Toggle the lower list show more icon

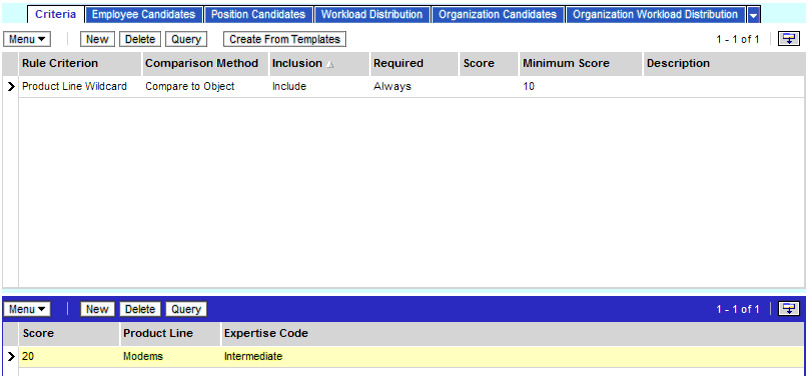coord(788,309)
